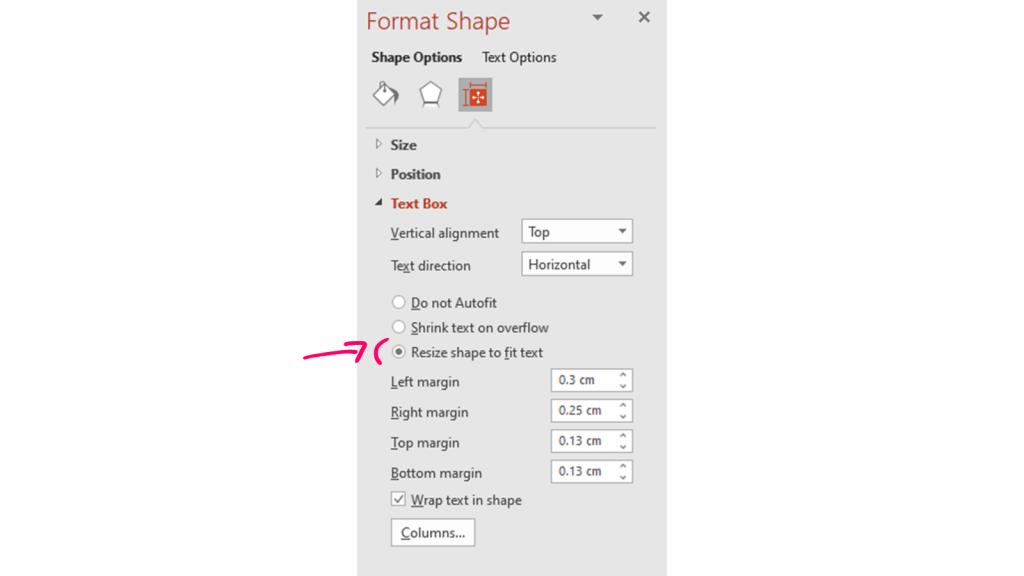Viewport: 1024px width, 576px height.
Task: Switch to the Text Options tab
Action: pyautogui.click(x=519, y=57)
